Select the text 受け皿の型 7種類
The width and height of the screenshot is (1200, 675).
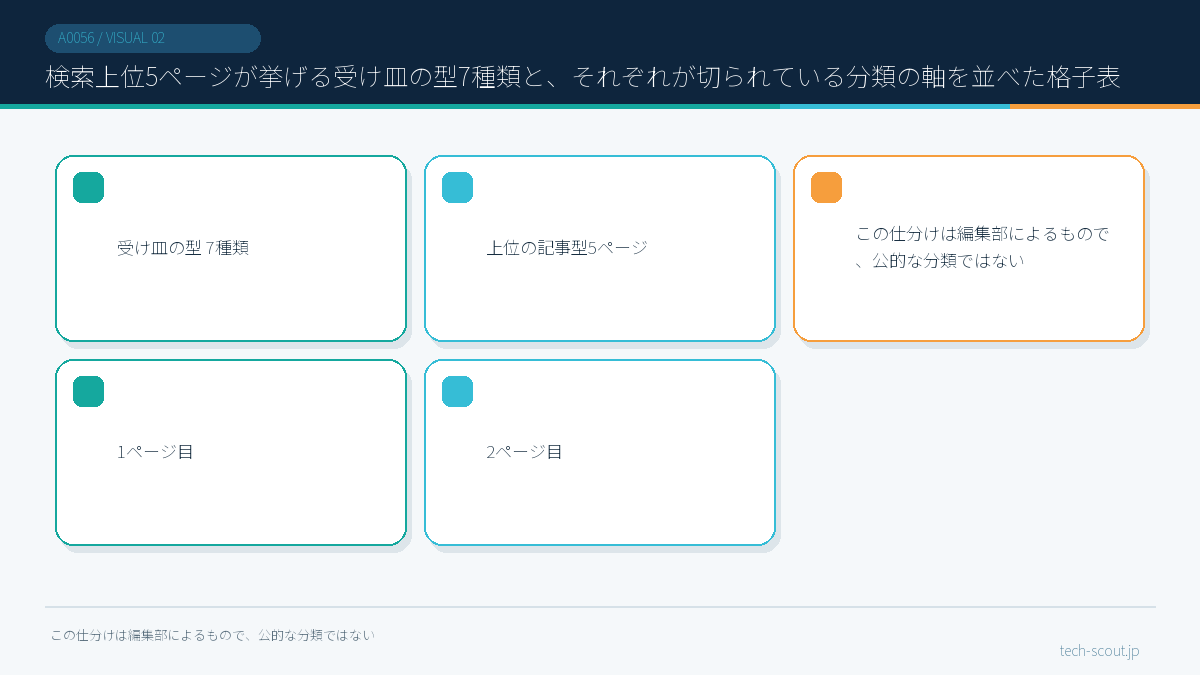click(x=183, y=248)
